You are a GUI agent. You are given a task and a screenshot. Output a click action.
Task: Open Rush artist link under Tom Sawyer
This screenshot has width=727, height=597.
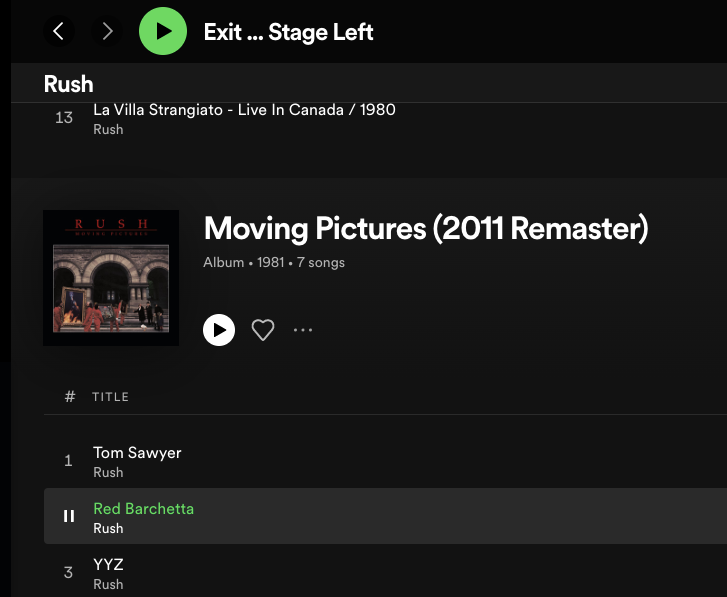pos(108,472)
